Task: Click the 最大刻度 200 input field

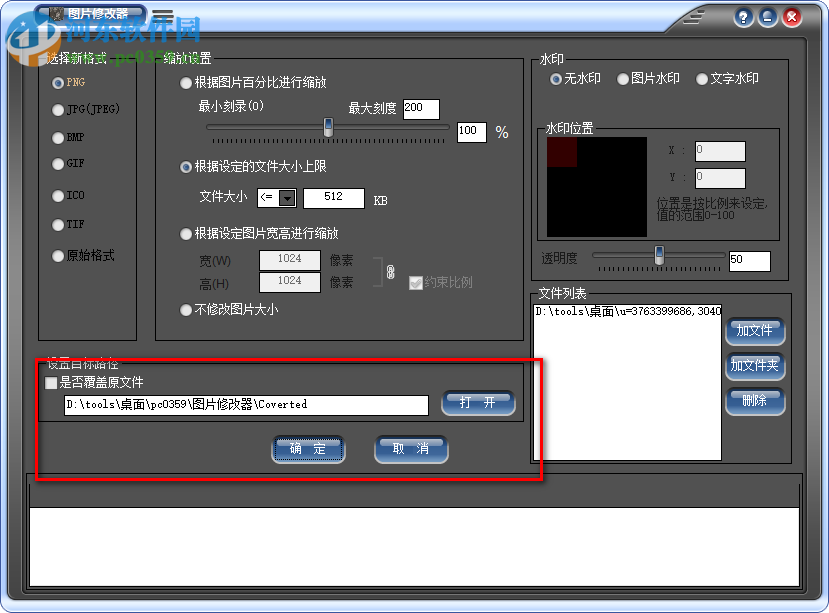Action: click(421, 109)
